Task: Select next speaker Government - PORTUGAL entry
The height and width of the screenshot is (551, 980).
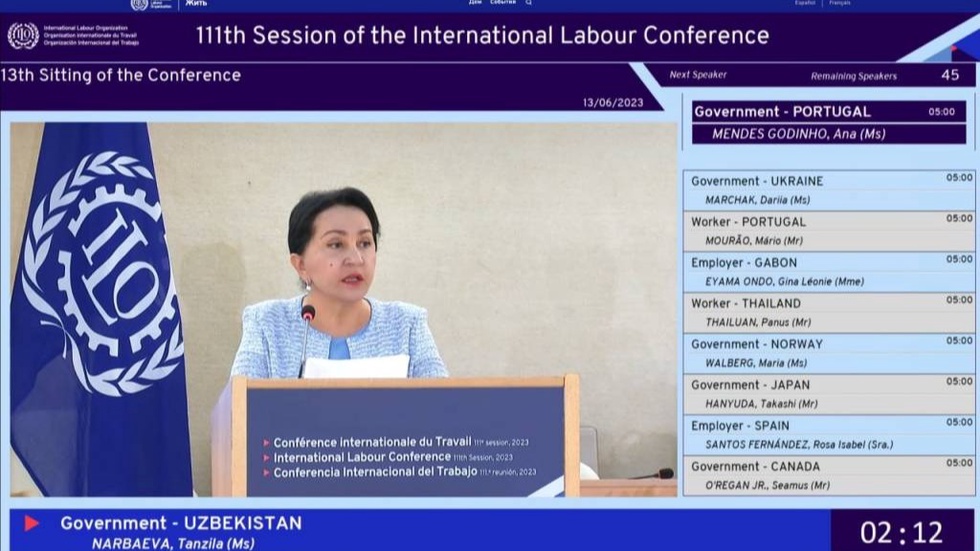Action: point(829,122)
